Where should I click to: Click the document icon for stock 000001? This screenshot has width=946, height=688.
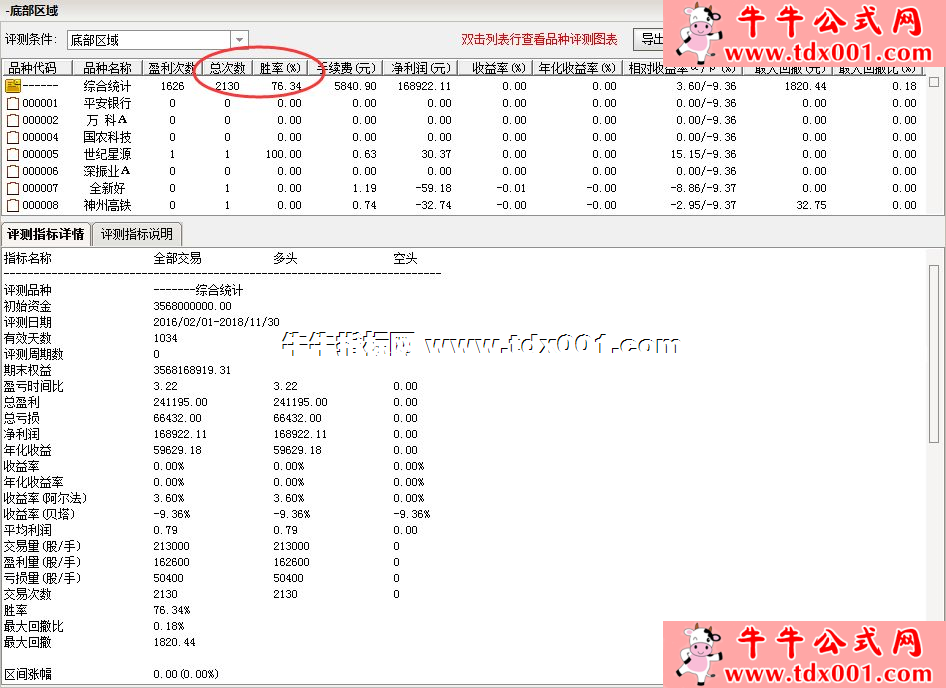[13, 103]
